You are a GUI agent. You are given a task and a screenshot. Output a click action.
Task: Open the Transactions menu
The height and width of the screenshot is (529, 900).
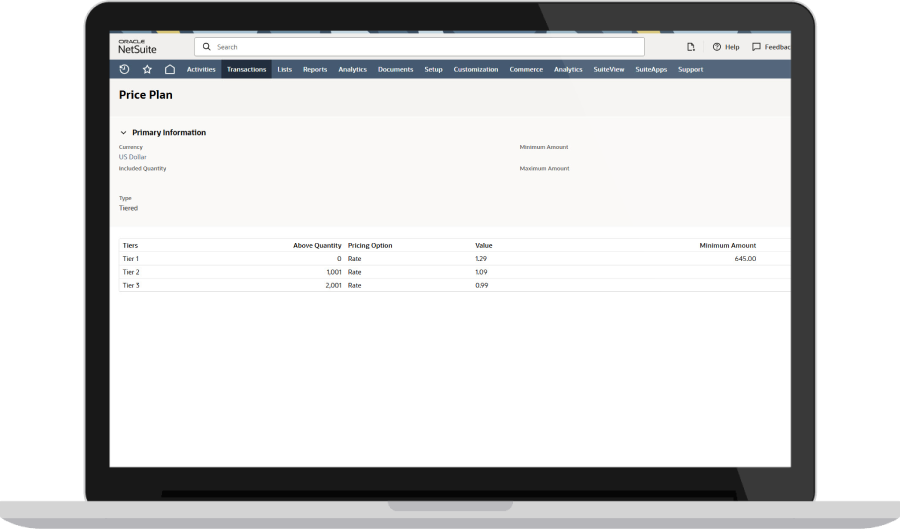[x=246, y=70]
